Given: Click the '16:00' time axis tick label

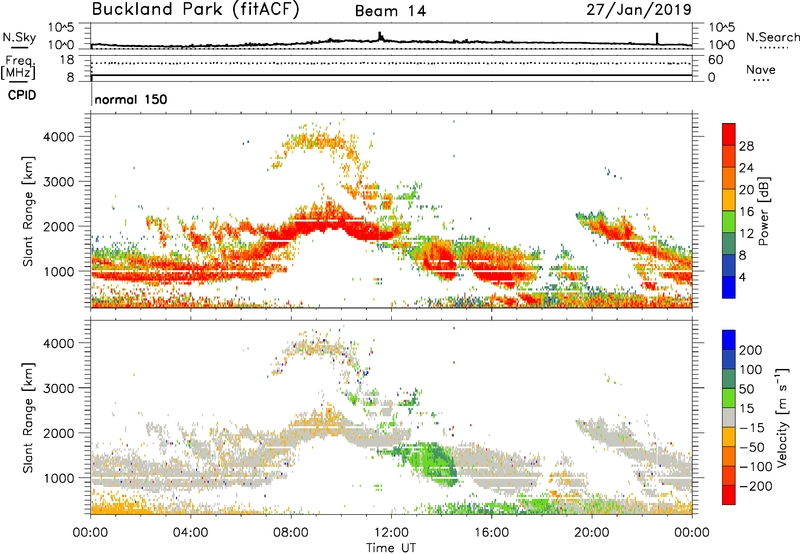Looking at the screenshot, I should pyautogui.click(x=491, y=533).
